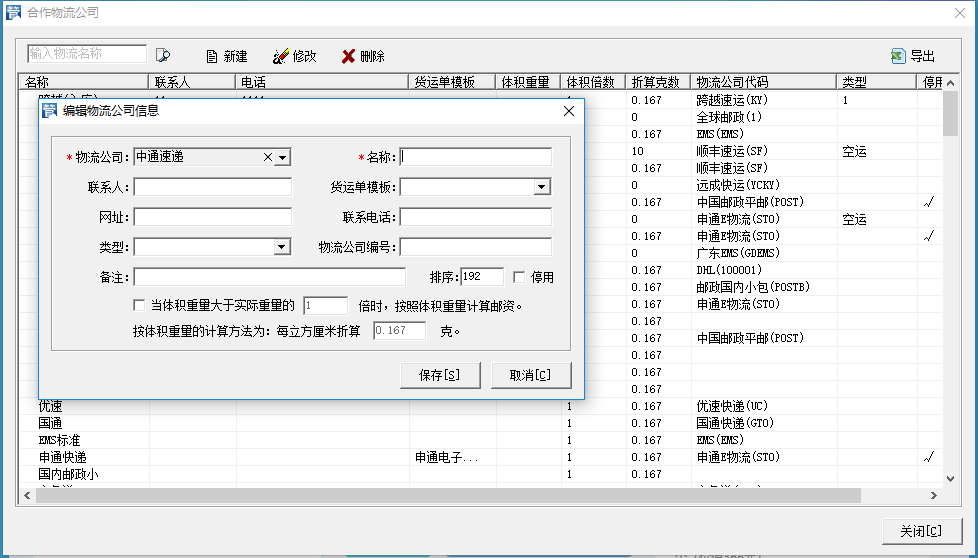This screenshot has height=558, width=978.
Task: Click the search magnifier icon
Action: (163, 55)
